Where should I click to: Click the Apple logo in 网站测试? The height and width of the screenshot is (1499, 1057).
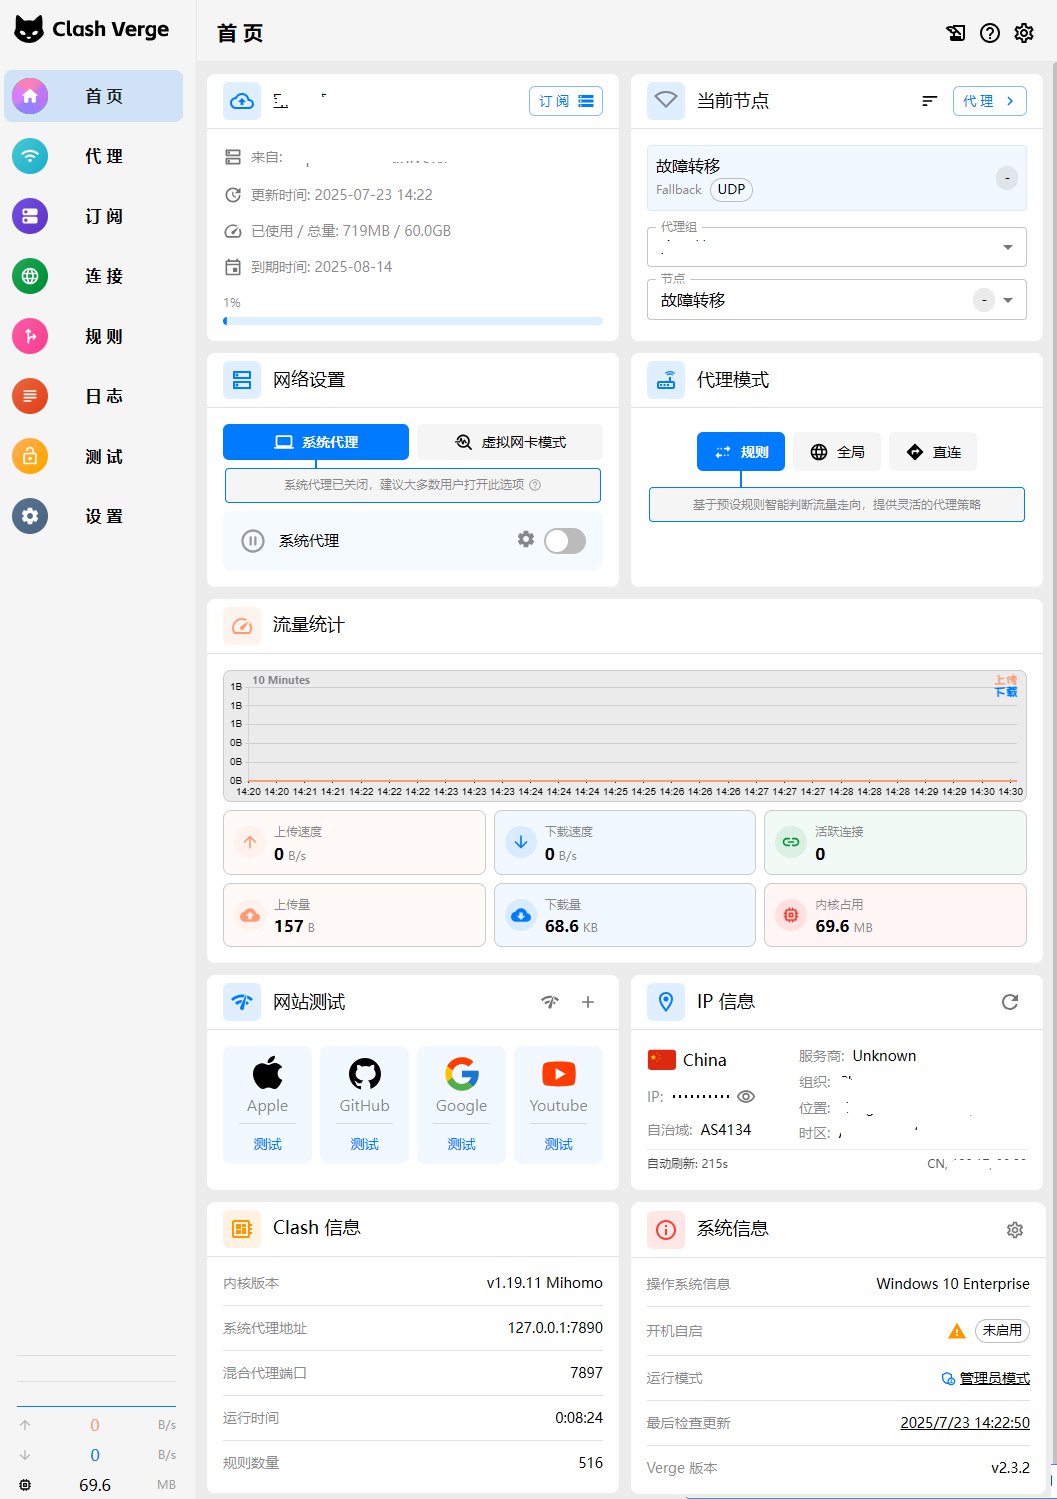(267, 1073)
